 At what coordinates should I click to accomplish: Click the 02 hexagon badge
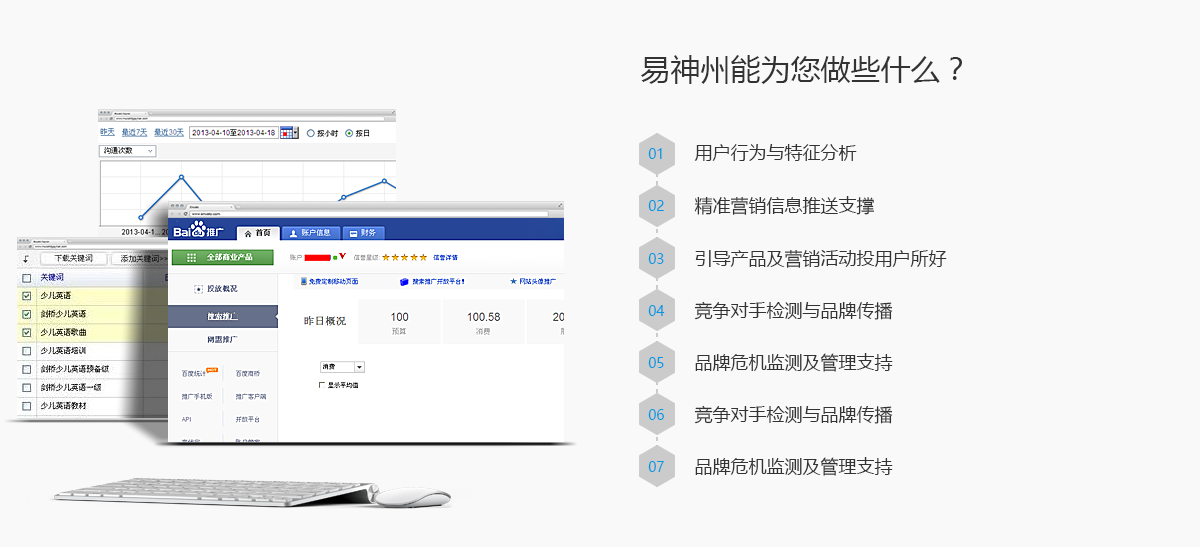coord(656,205)
